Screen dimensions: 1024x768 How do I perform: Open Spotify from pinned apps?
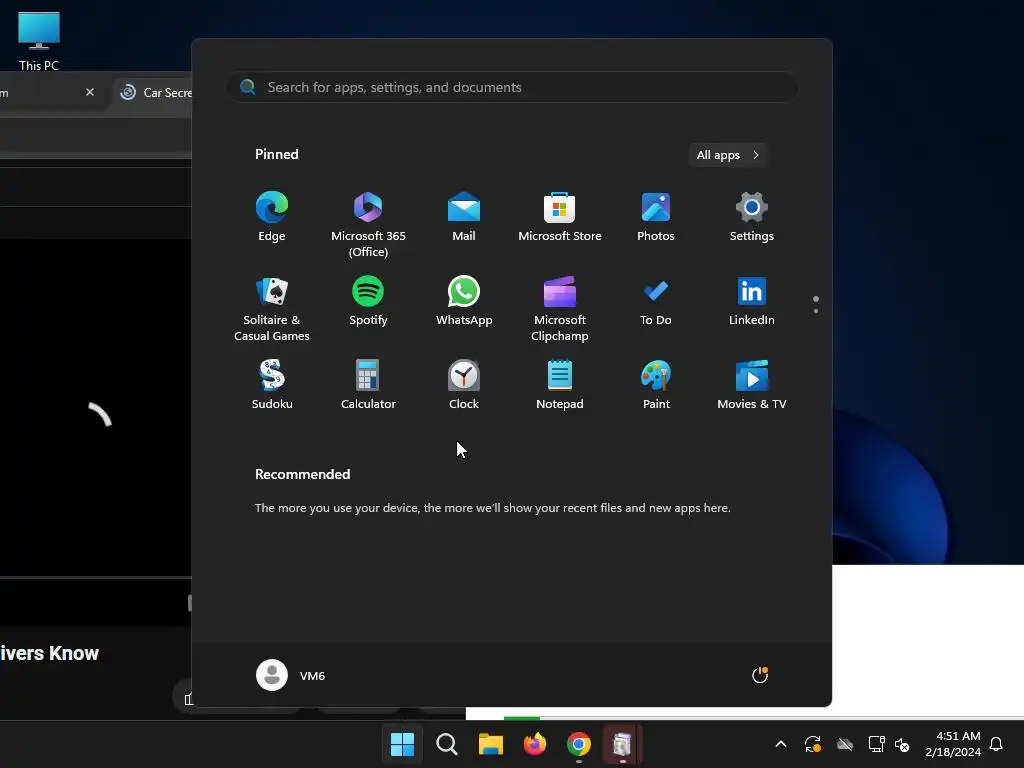coord(368,301)
